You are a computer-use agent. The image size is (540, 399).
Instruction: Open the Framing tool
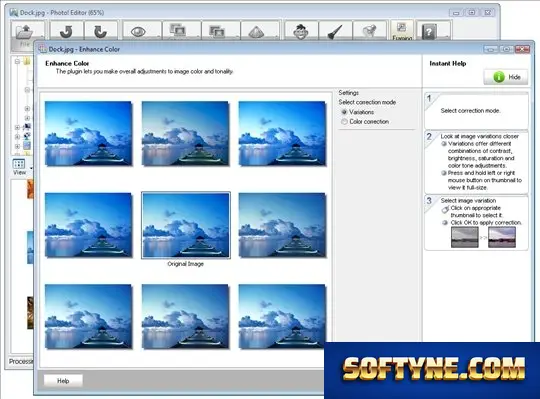tap(402, 31)
